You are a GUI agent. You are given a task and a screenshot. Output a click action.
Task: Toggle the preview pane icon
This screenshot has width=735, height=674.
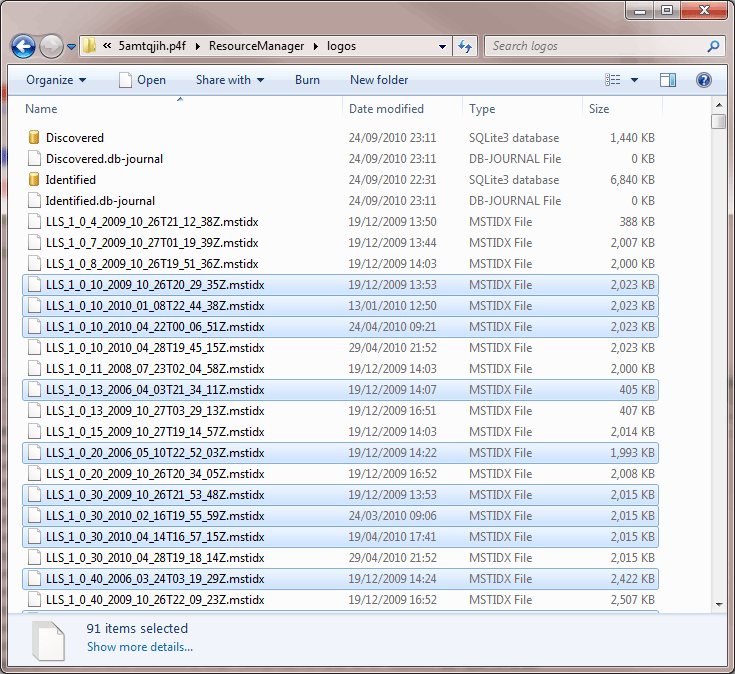[668, 80]
